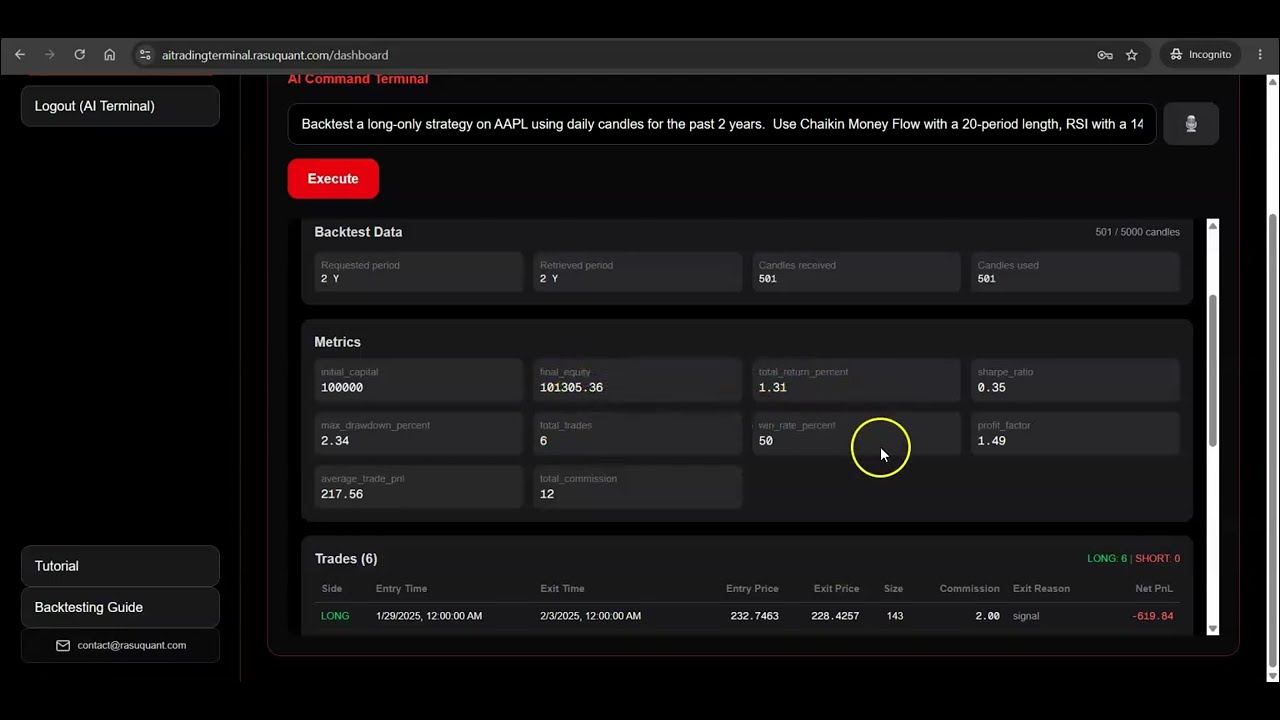
Task: Click entry time 1/29/2025, 12:00:00 AM
Action: (429, 616)
